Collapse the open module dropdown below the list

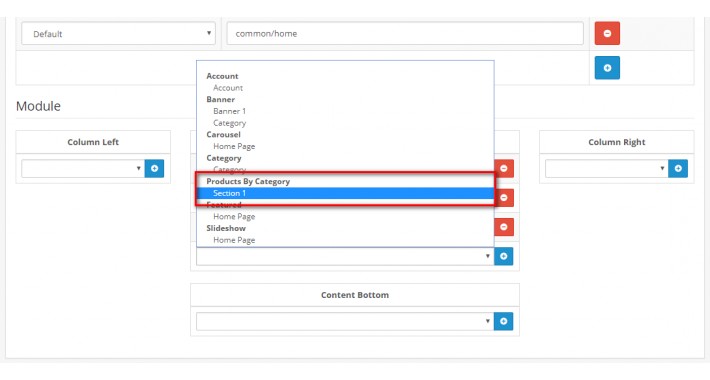(345, 256)
